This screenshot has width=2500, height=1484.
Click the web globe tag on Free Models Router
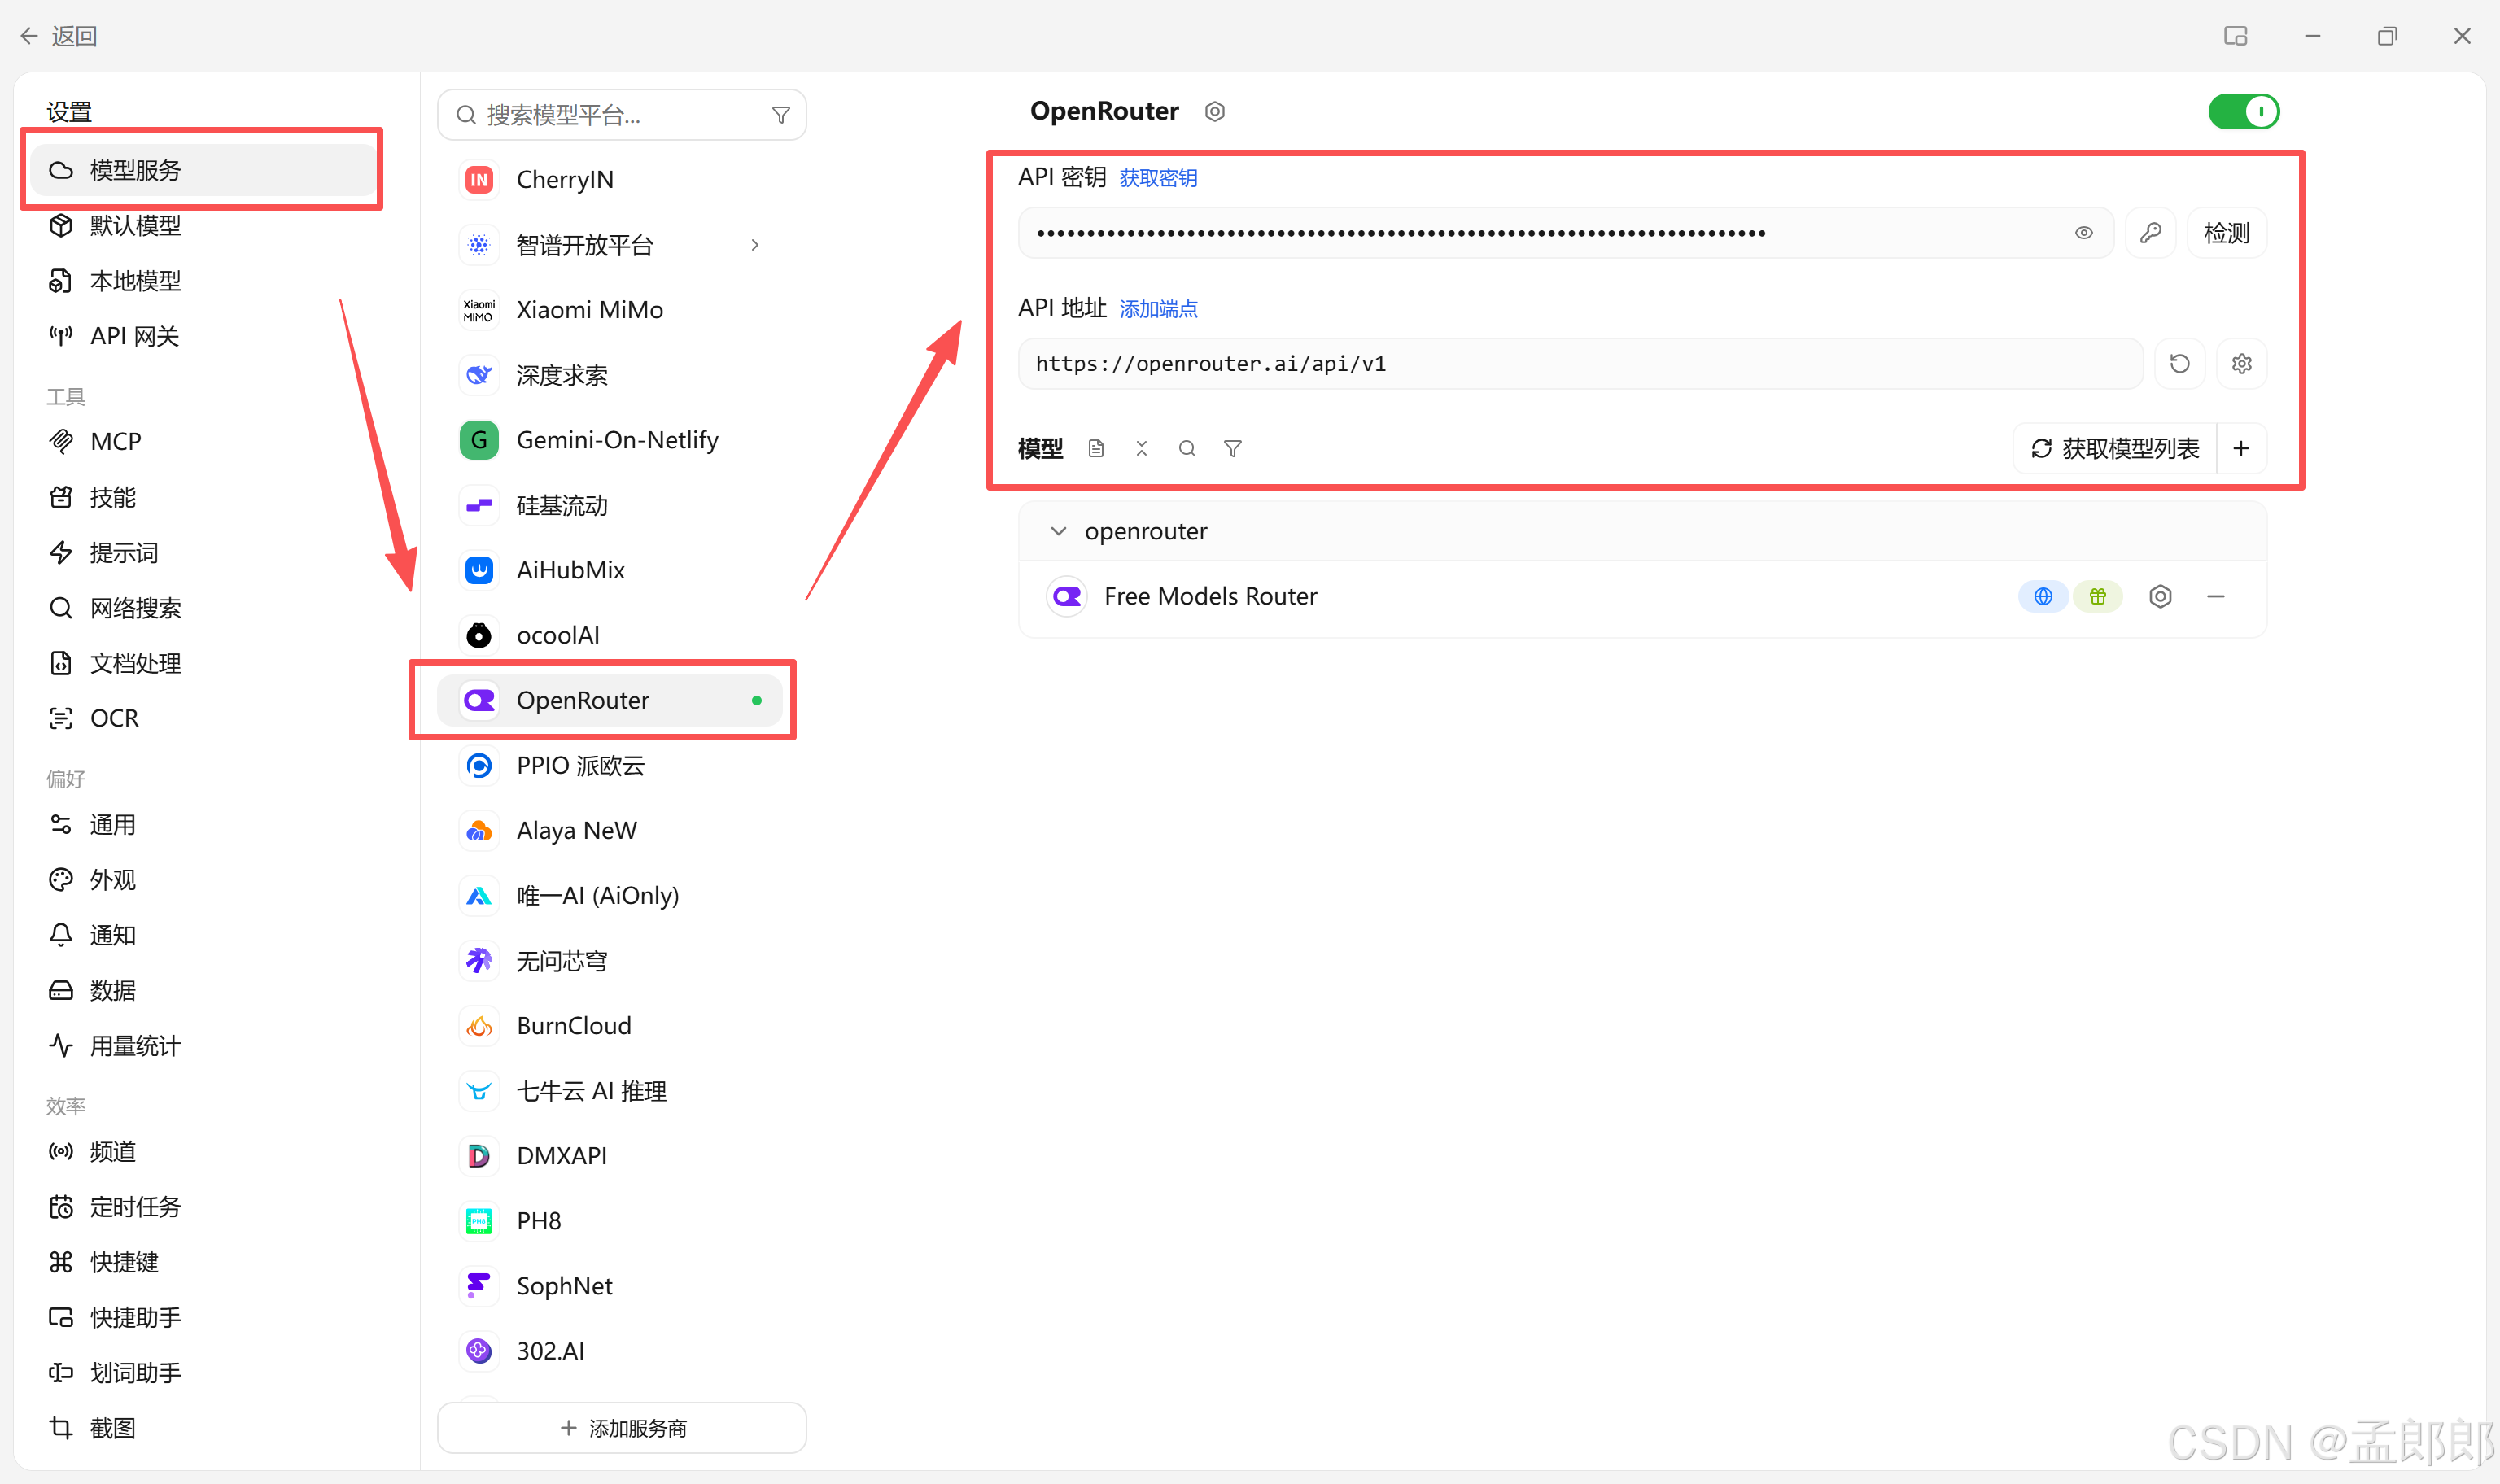click(2043, 596)
